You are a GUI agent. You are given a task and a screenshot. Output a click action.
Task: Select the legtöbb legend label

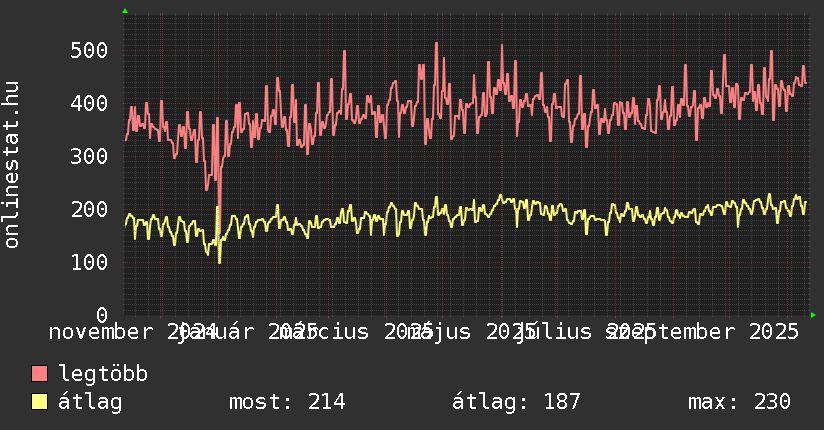coord(103,374)
